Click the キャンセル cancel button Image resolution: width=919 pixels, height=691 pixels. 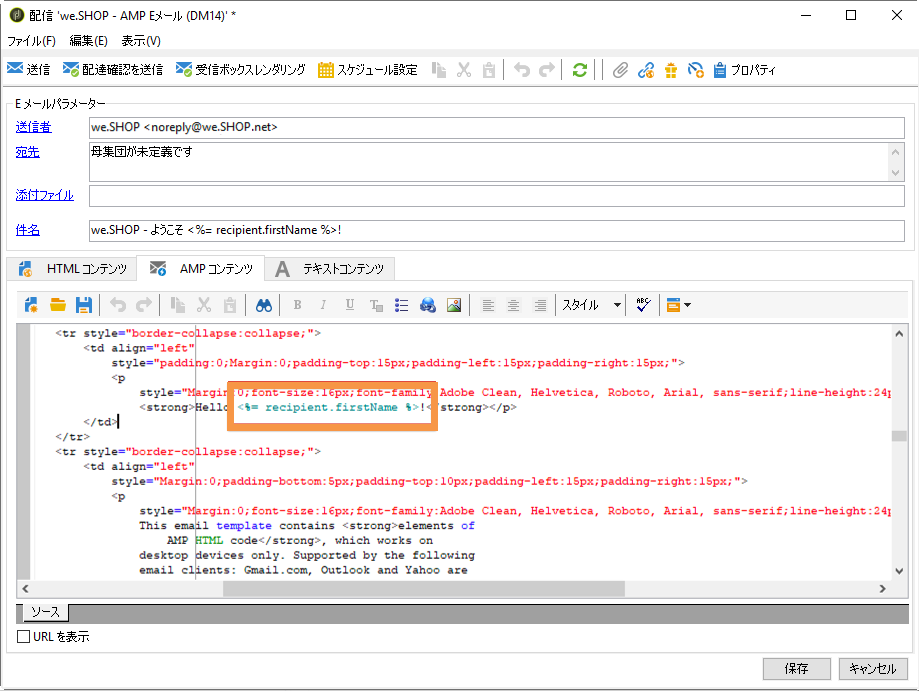pyautogui.click(x=873, y=669)
